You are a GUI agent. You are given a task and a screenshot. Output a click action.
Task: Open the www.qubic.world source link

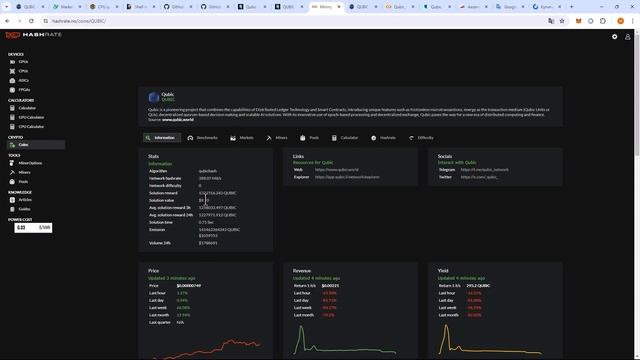pyautogui.click(x=178, y=120)
